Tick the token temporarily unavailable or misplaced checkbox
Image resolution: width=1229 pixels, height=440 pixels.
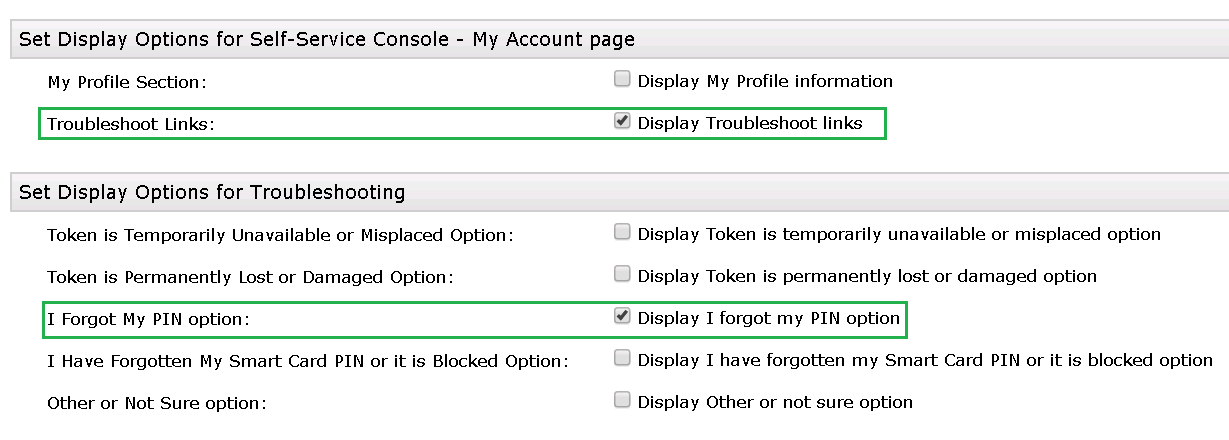622,233
